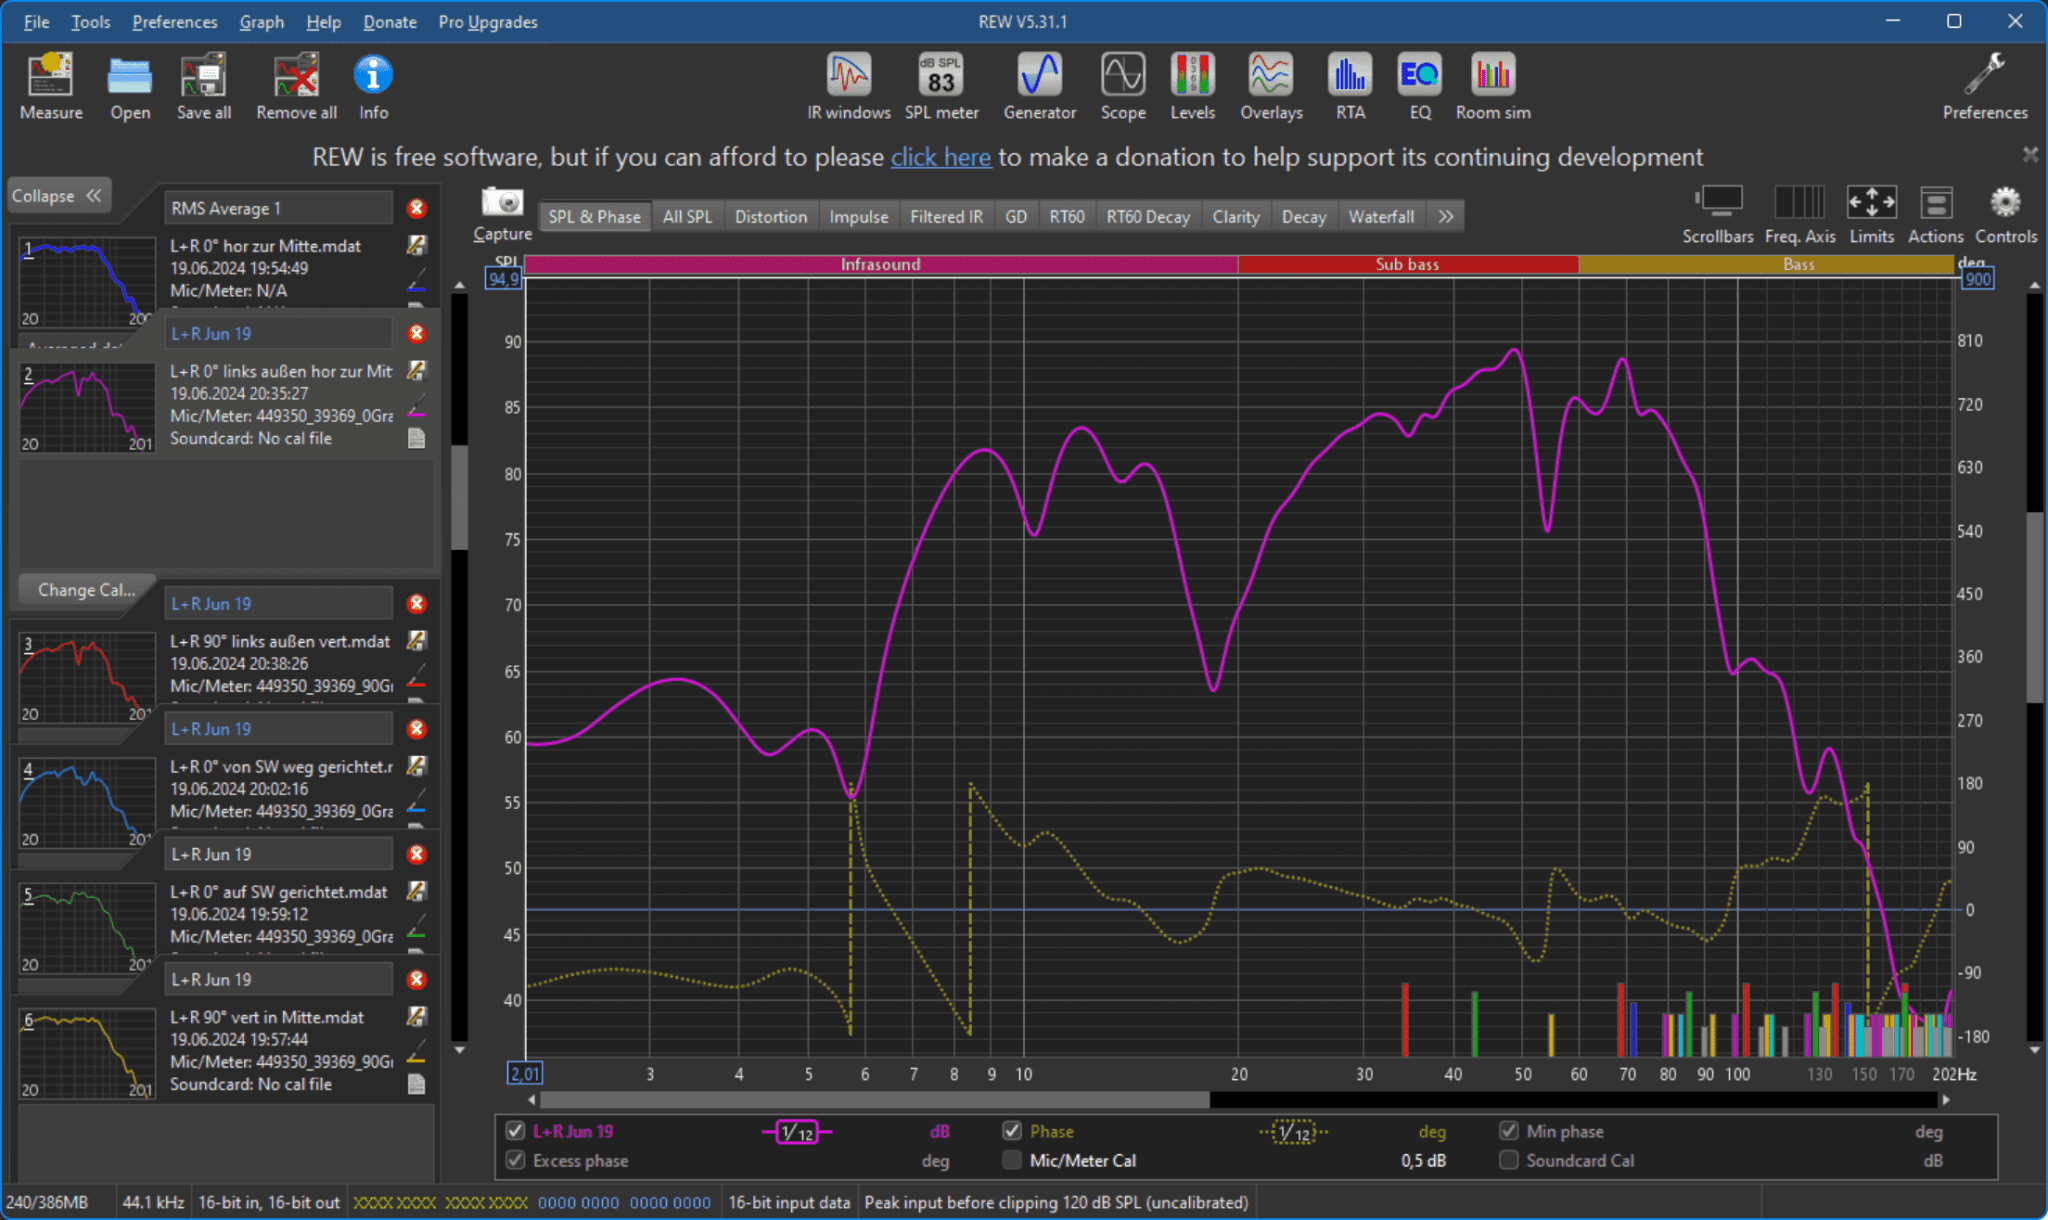
Task: Open the Donate menu
Action: click(389, 22)
